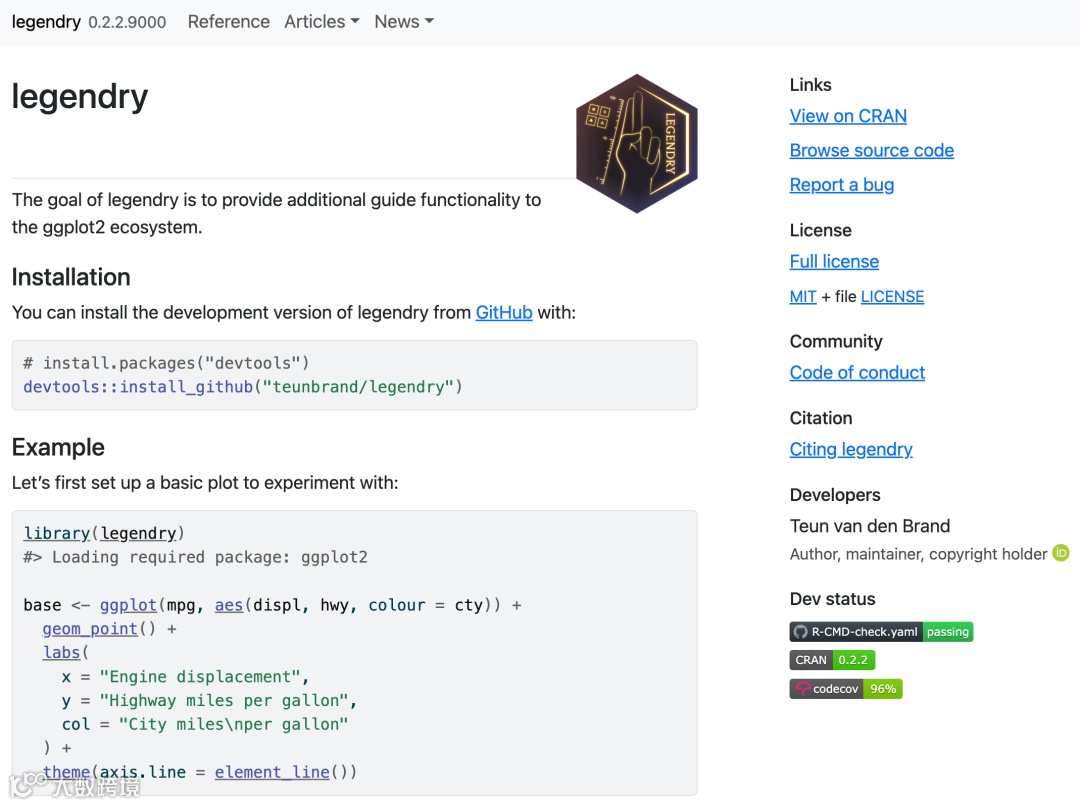1080x806 pixels.
Task: Expand the Articles dropdown menu
Action: (x=321, y=22)
